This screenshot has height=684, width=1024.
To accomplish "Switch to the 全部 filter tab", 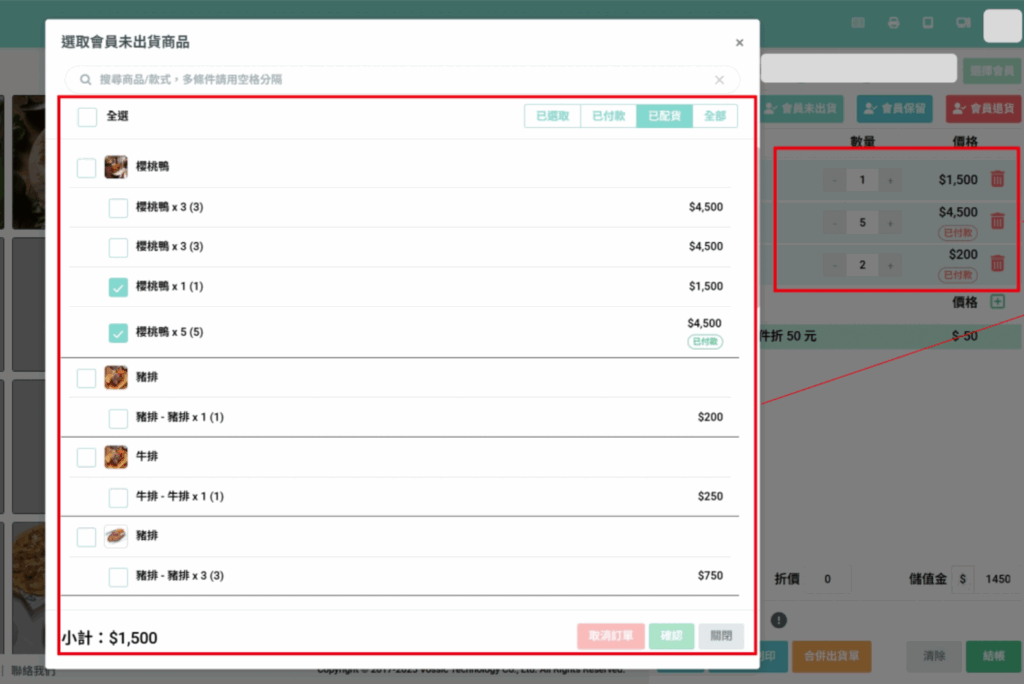I will [715, 116].
